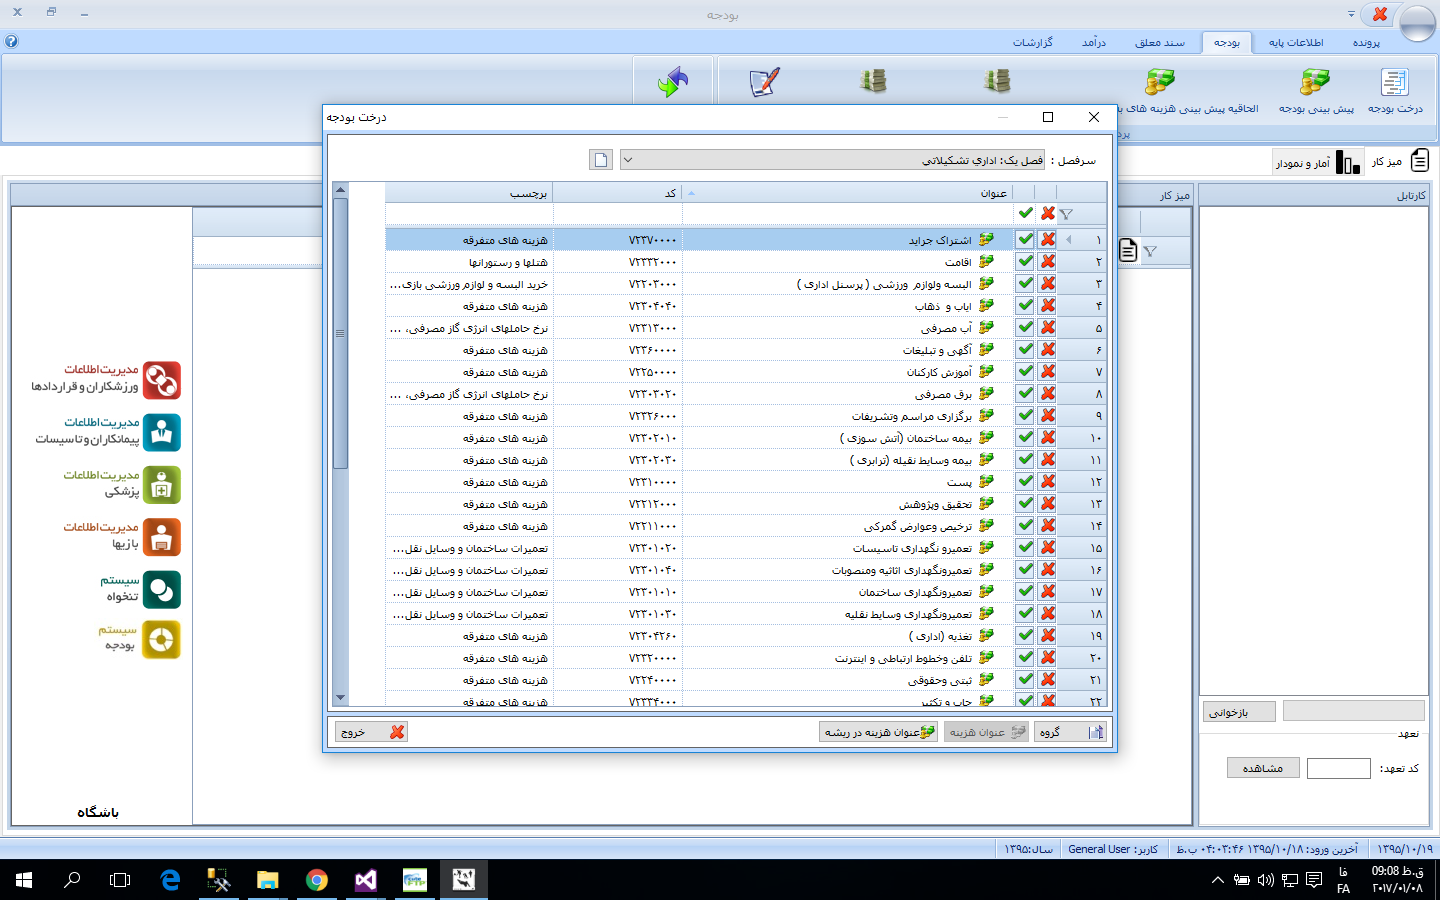Open the grid filter funnel icon

1066,214
